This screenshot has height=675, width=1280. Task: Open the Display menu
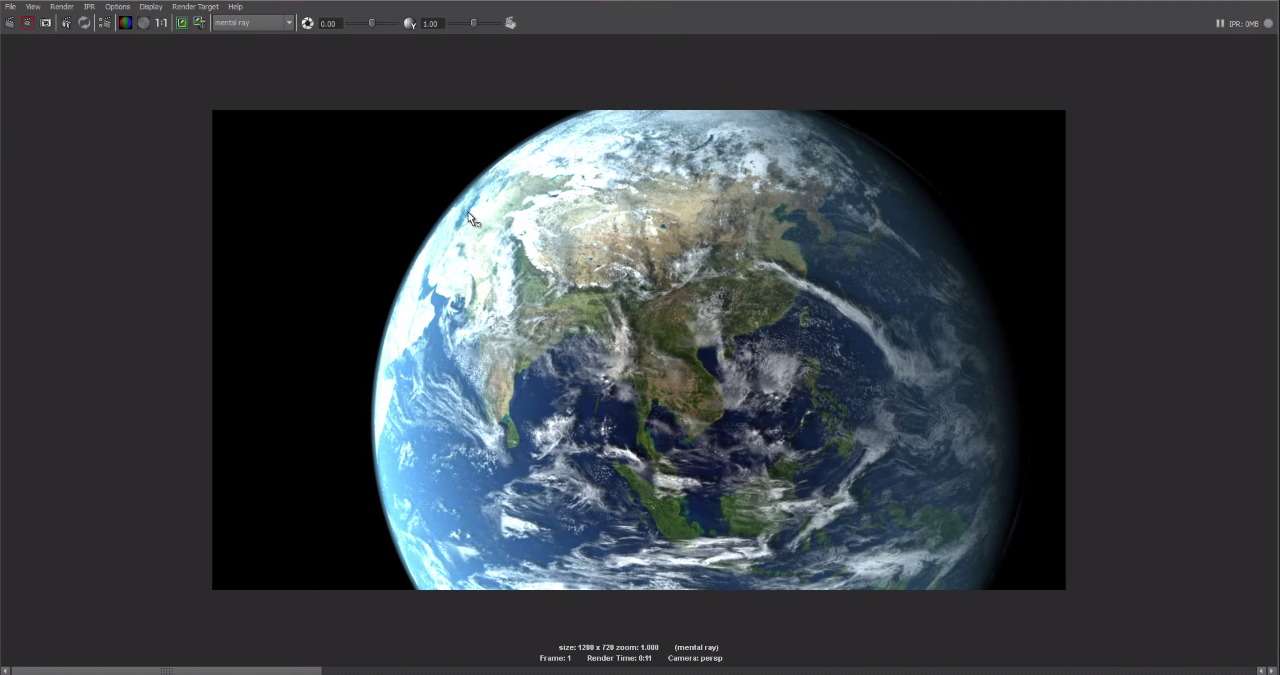[151, 7]
